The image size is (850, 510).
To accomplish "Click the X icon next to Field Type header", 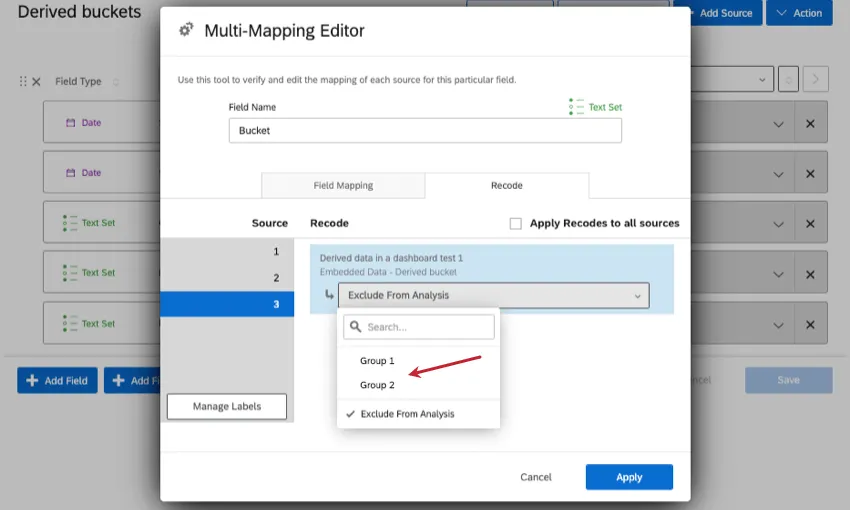I will 37,81.
